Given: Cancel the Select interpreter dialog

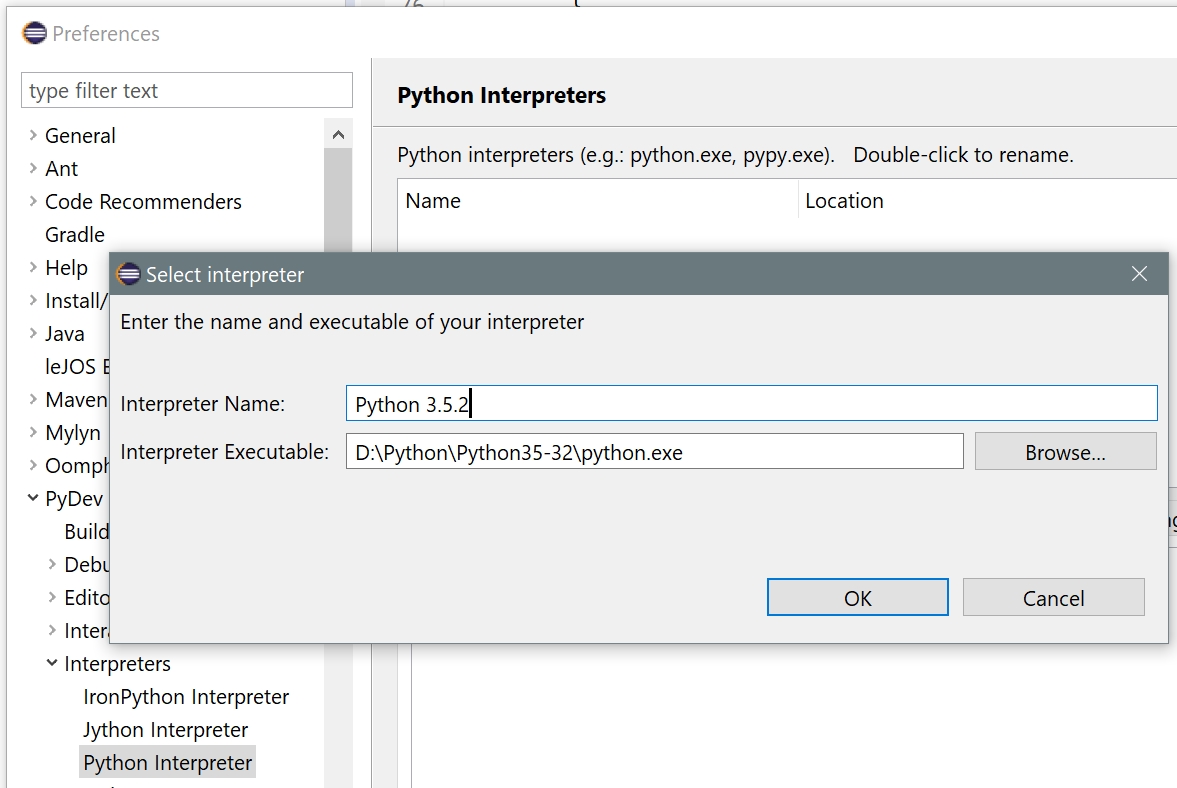Looking at the screenshot, I should [1053, 596].
